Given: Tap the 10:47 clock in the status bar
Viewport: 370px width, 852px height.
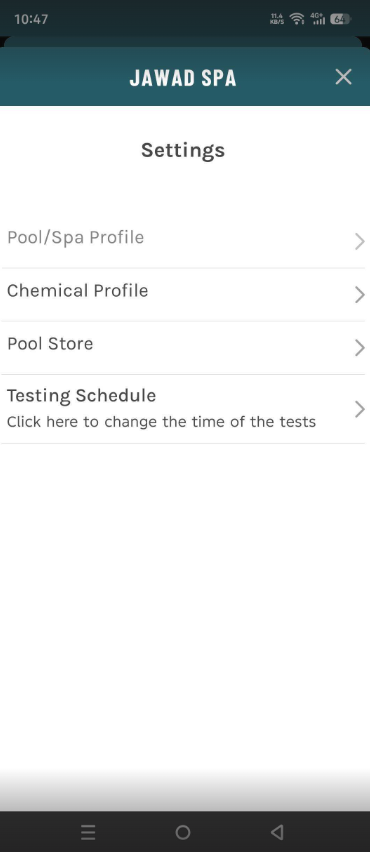Looking at the screenshot, I should pos(31,19).
